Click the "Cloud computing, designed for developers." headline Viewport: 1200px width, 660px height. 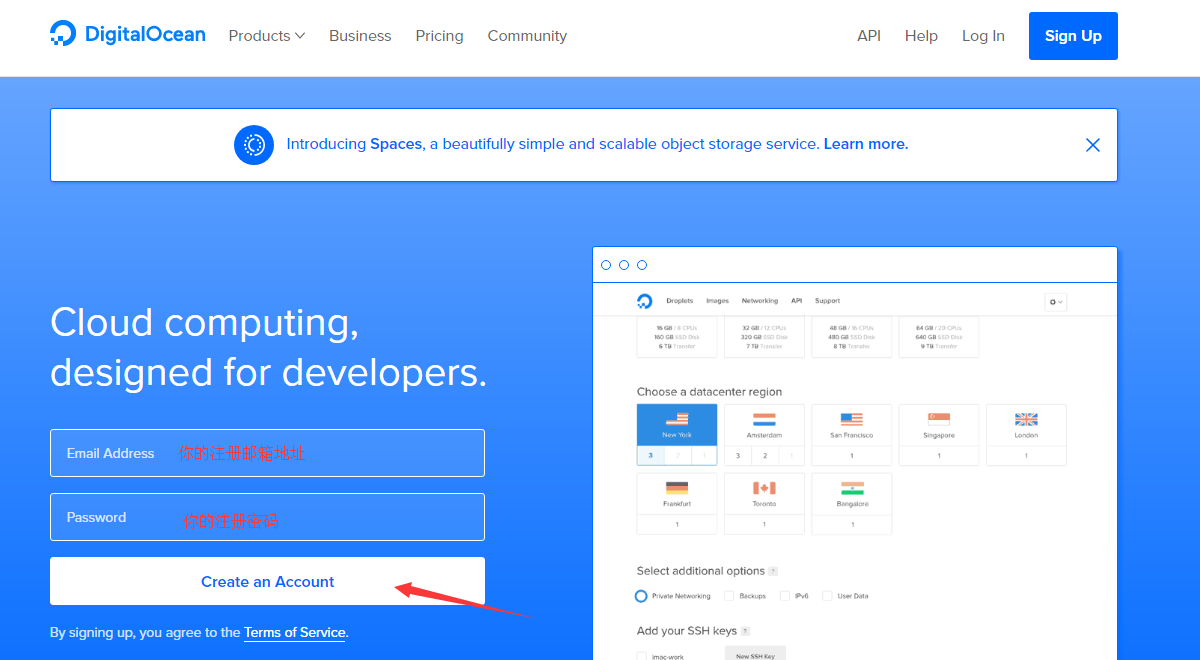tap(269, 347)
